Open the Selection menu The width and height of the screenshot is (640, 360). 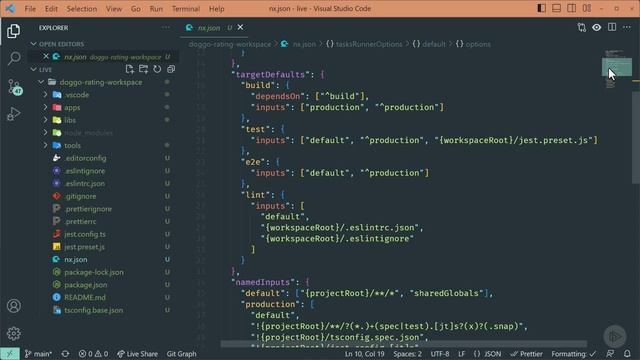[82, 9]
